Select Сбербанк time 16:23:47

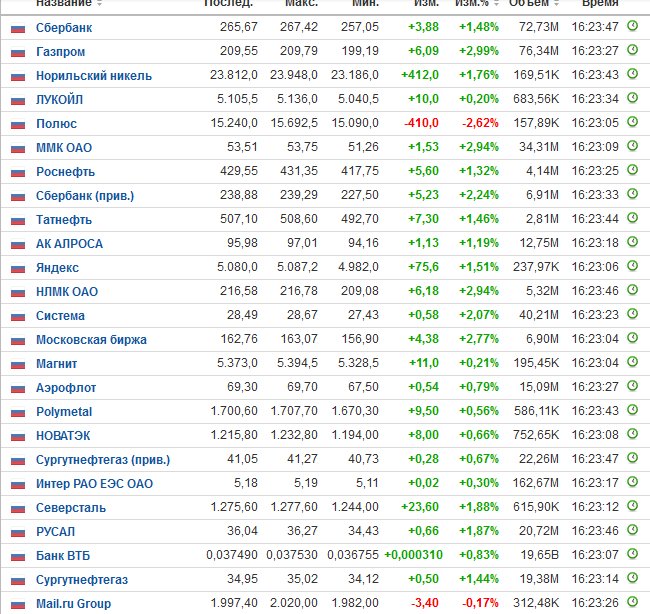tap(595, 27)
